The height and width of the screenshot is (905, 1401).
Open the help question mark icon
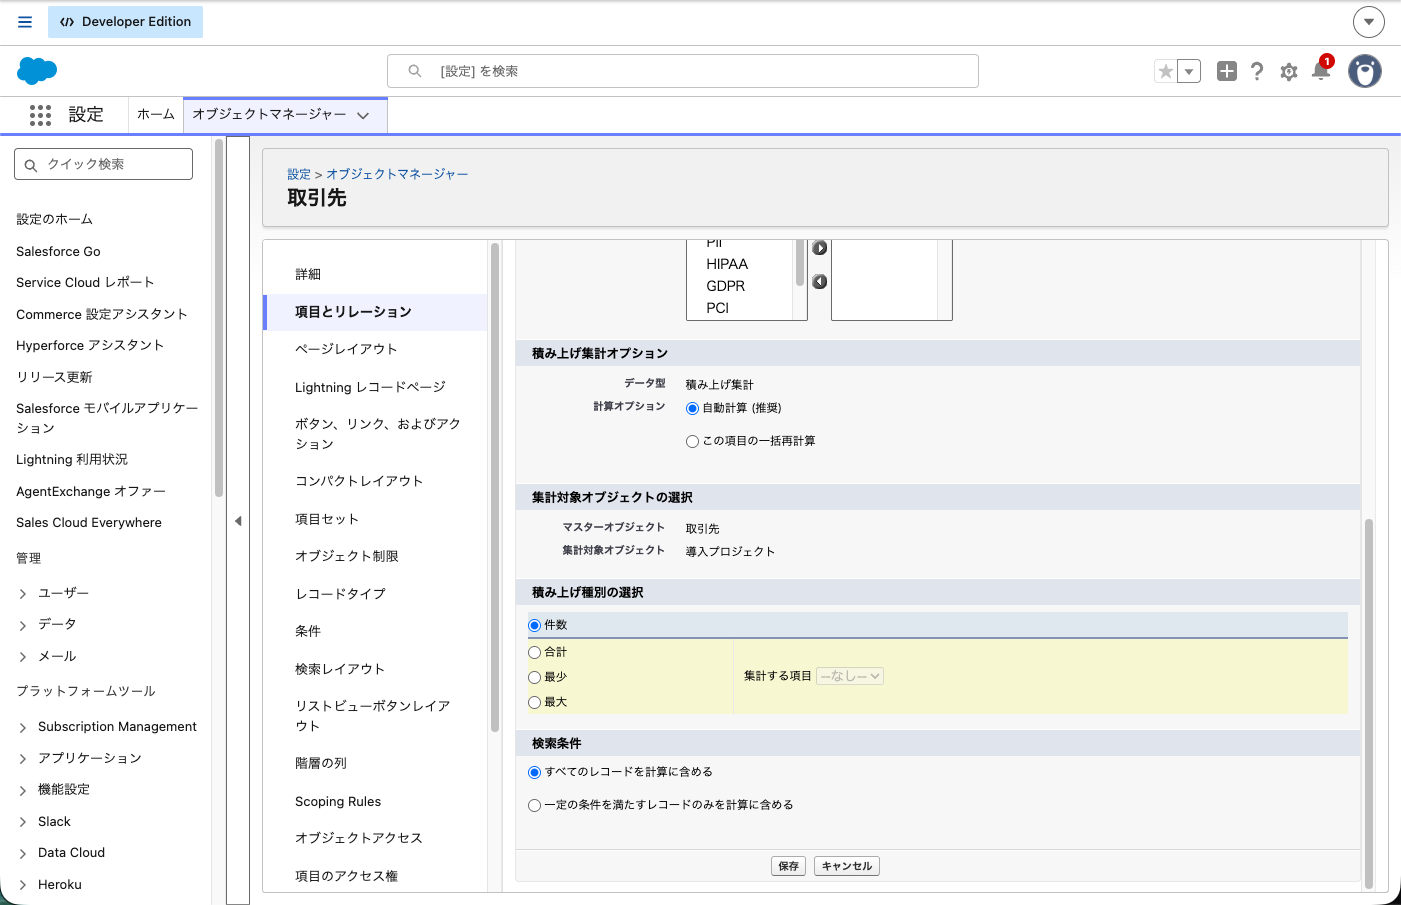click(x=1257, y=71)
